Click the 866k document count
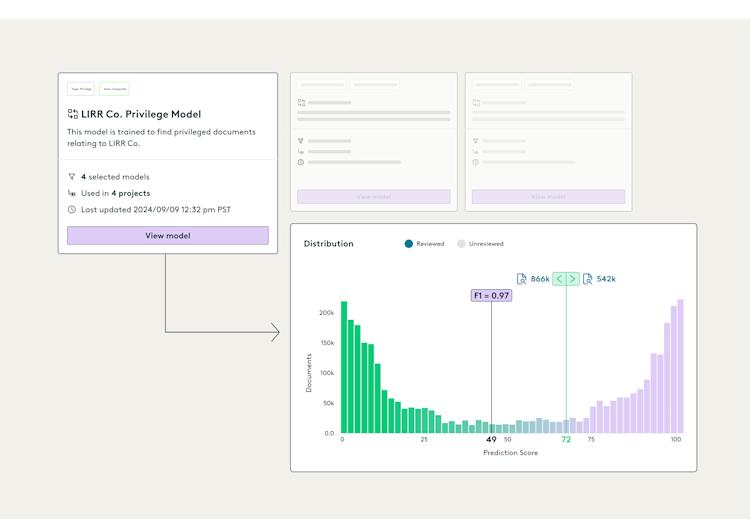750x519 pixels. click(540, 279)
